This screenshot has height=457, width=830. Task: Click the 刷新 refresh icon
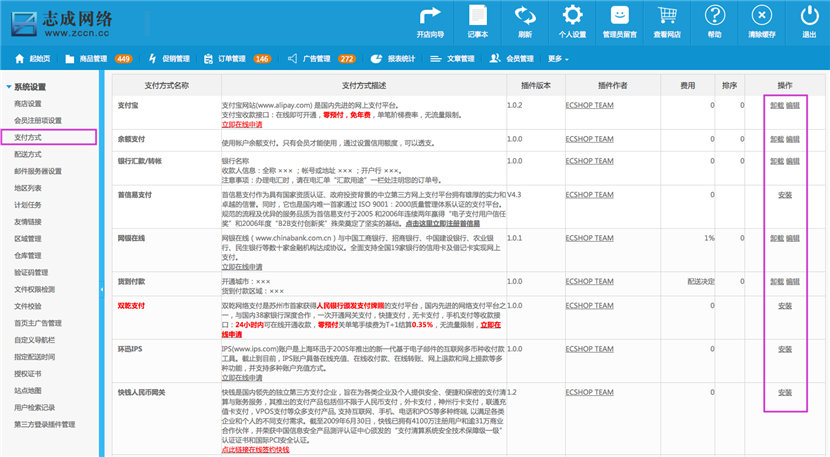click(x=525, y=22)
